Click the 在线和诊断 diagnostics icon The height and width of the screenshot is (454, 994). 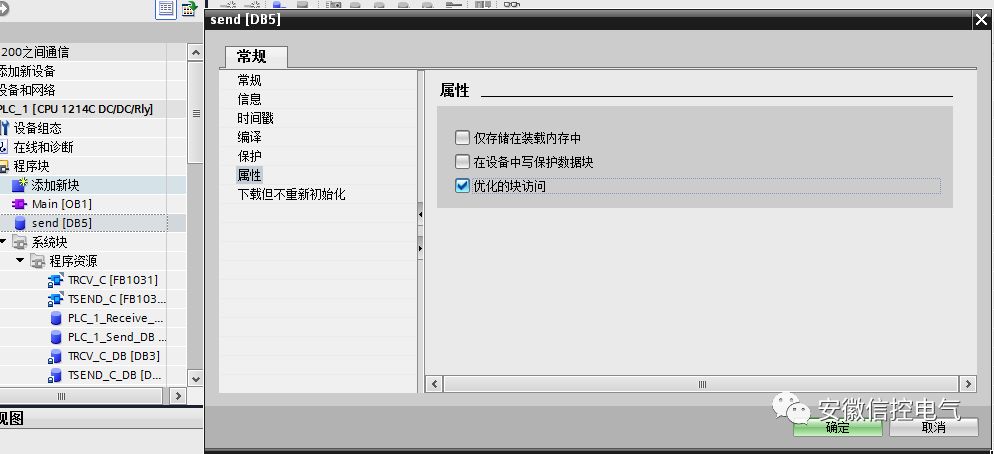point(3,147)
